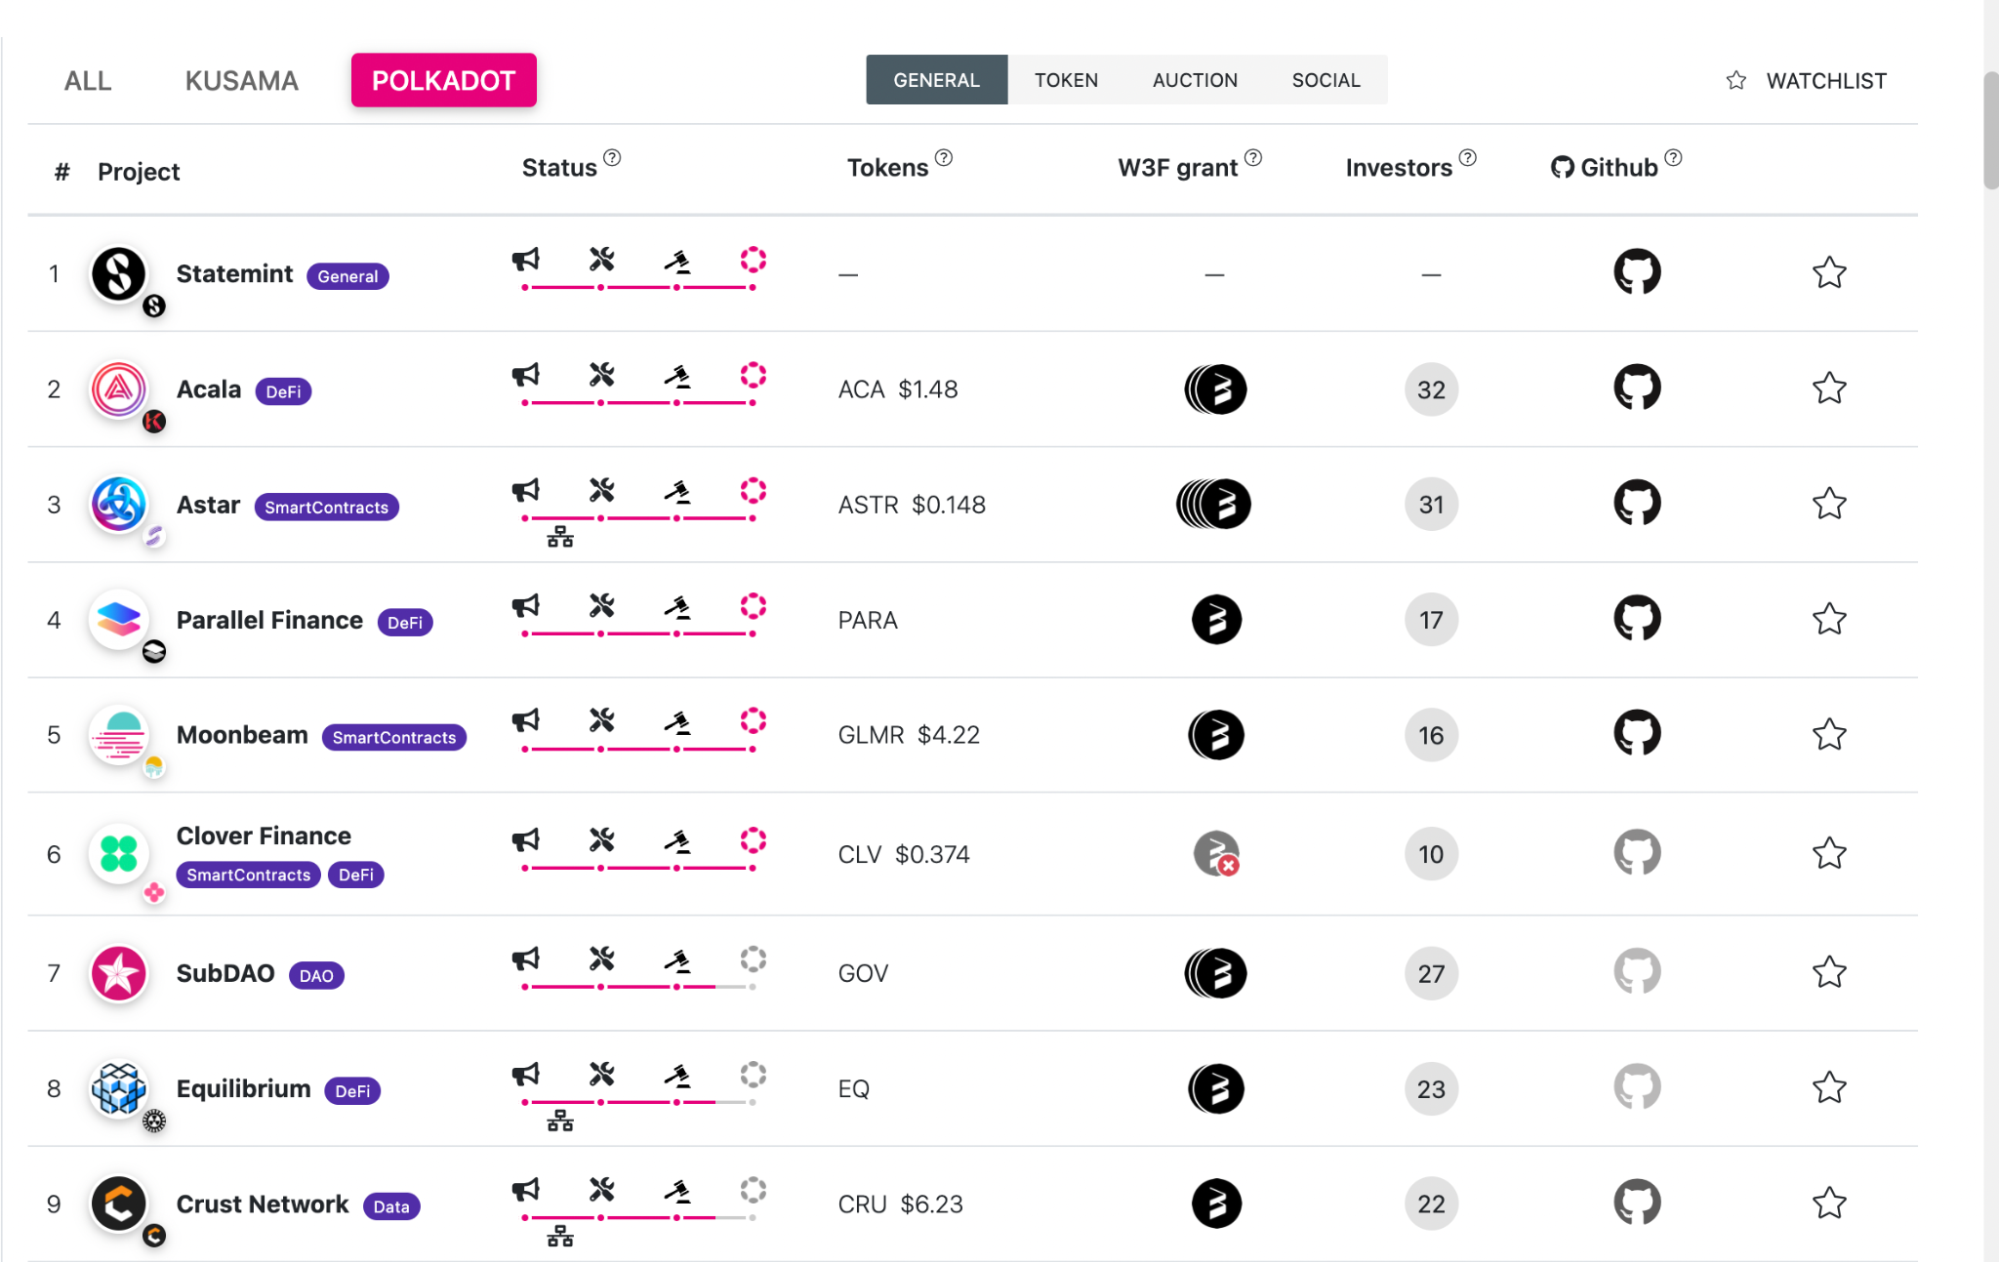Click Crust Network's W3F grant badge

1217,1204
